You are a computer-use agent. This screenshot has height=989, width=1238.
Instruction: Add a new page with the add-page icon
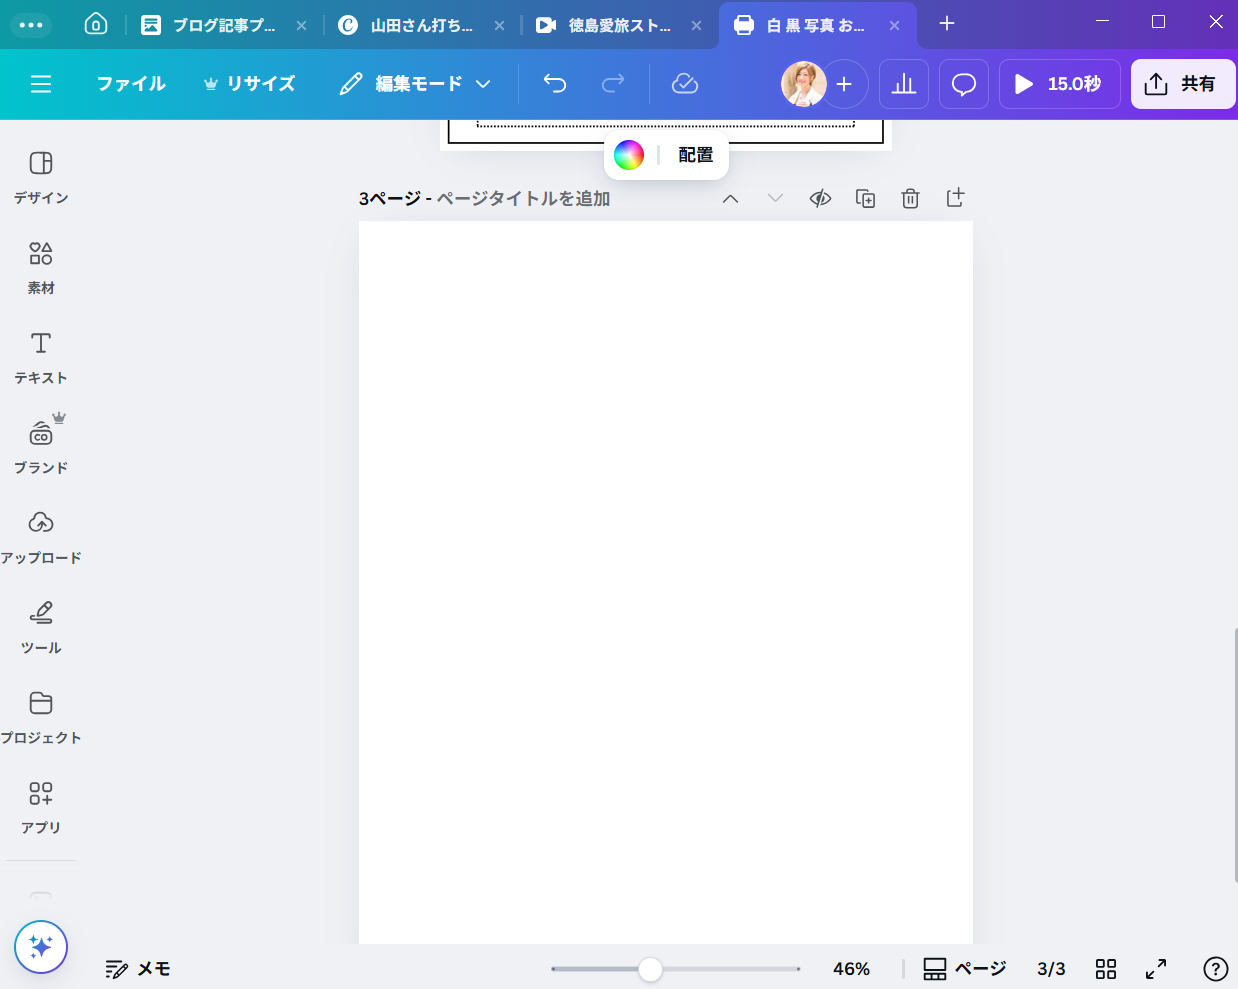pos(955,198)
